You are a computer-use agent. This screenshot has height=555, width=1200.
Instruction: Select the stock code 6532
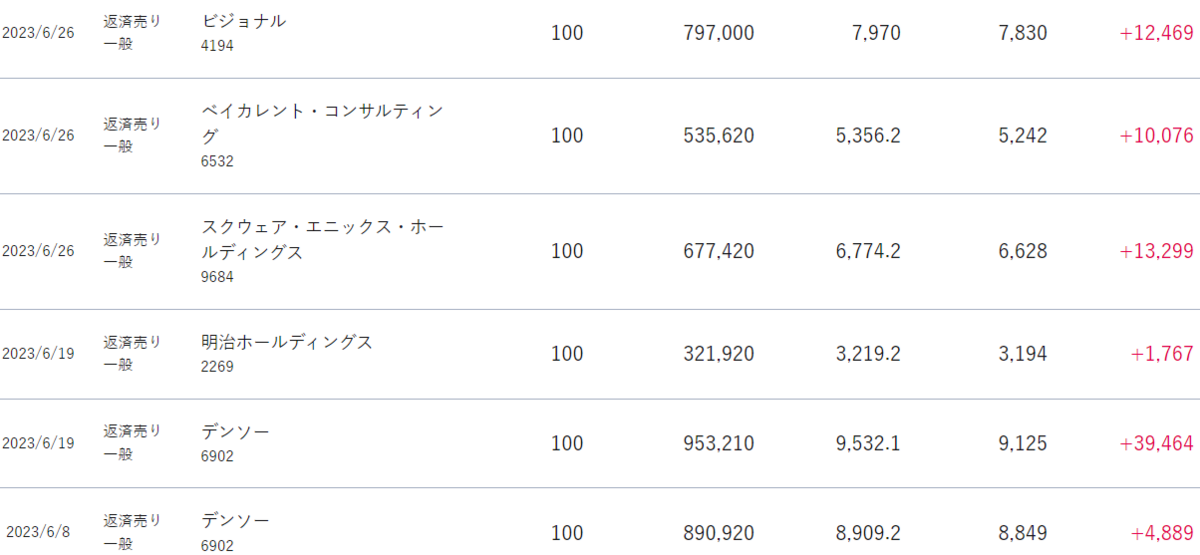(217, 161)
